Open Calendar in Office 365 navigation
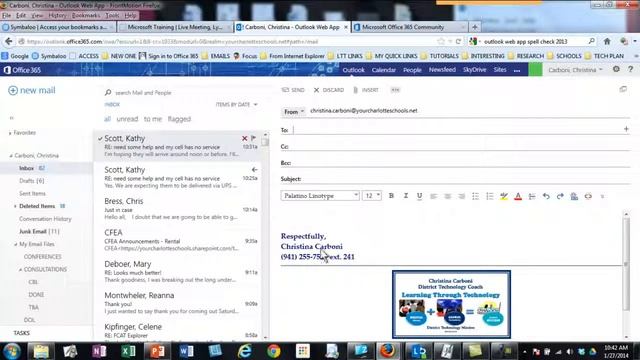Viewport: 640px width, 360px height. pyautogui.click(x=384, y=70)
